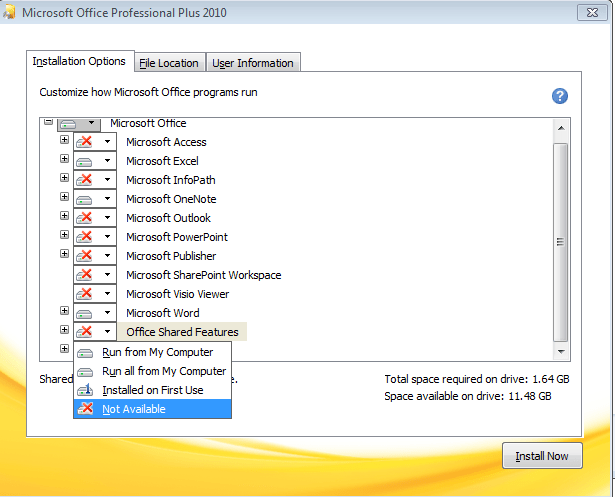Expand the Microsoft Word node

pos(64,311)
